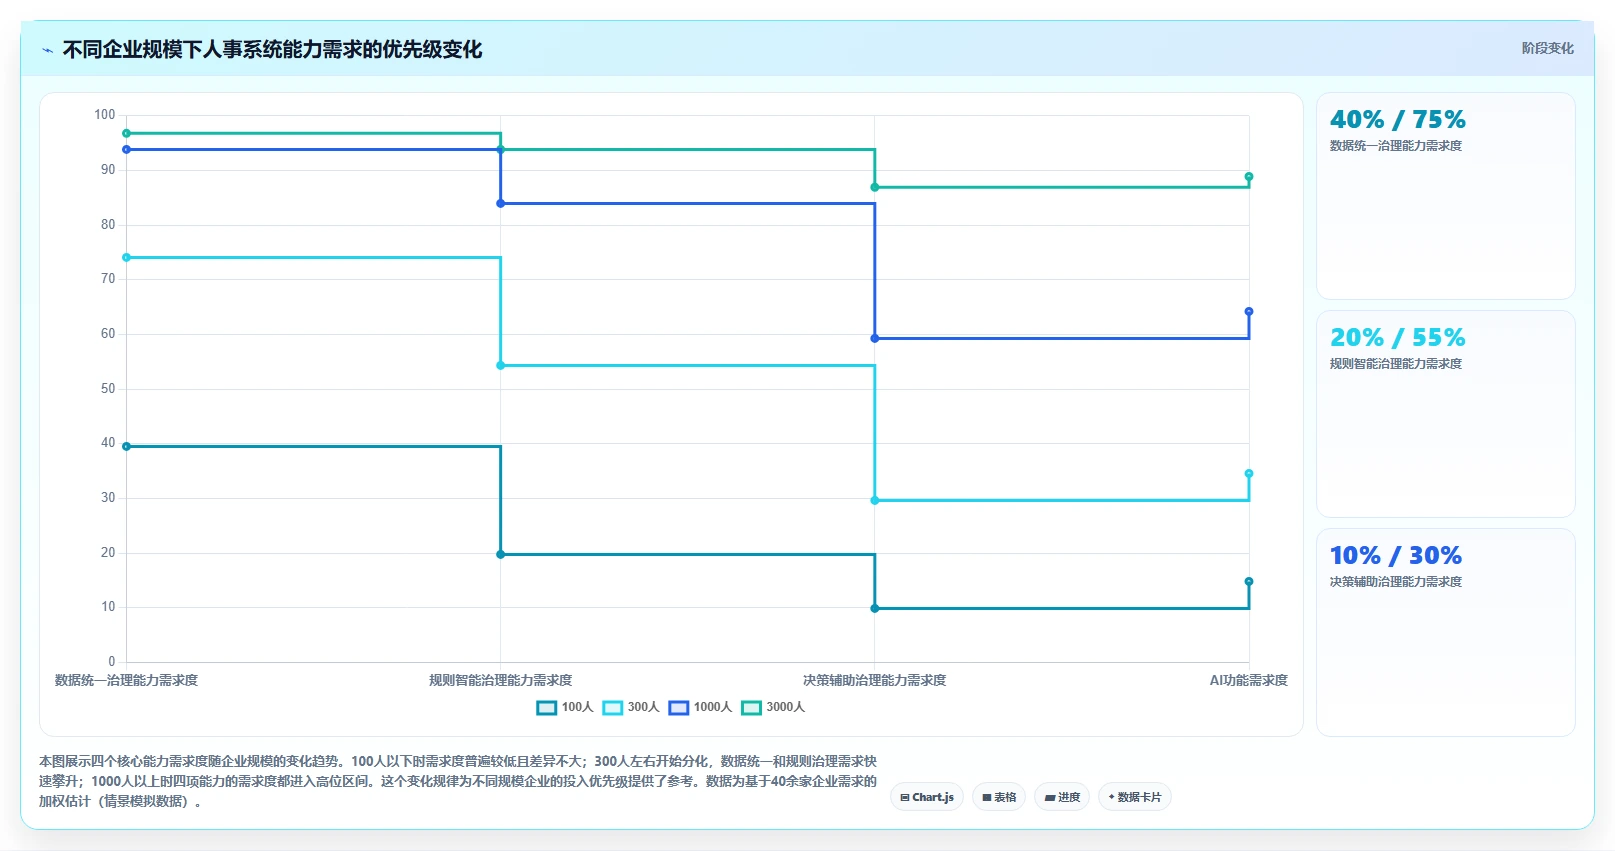Click the Chart.js tag chip

coord(927,797)
